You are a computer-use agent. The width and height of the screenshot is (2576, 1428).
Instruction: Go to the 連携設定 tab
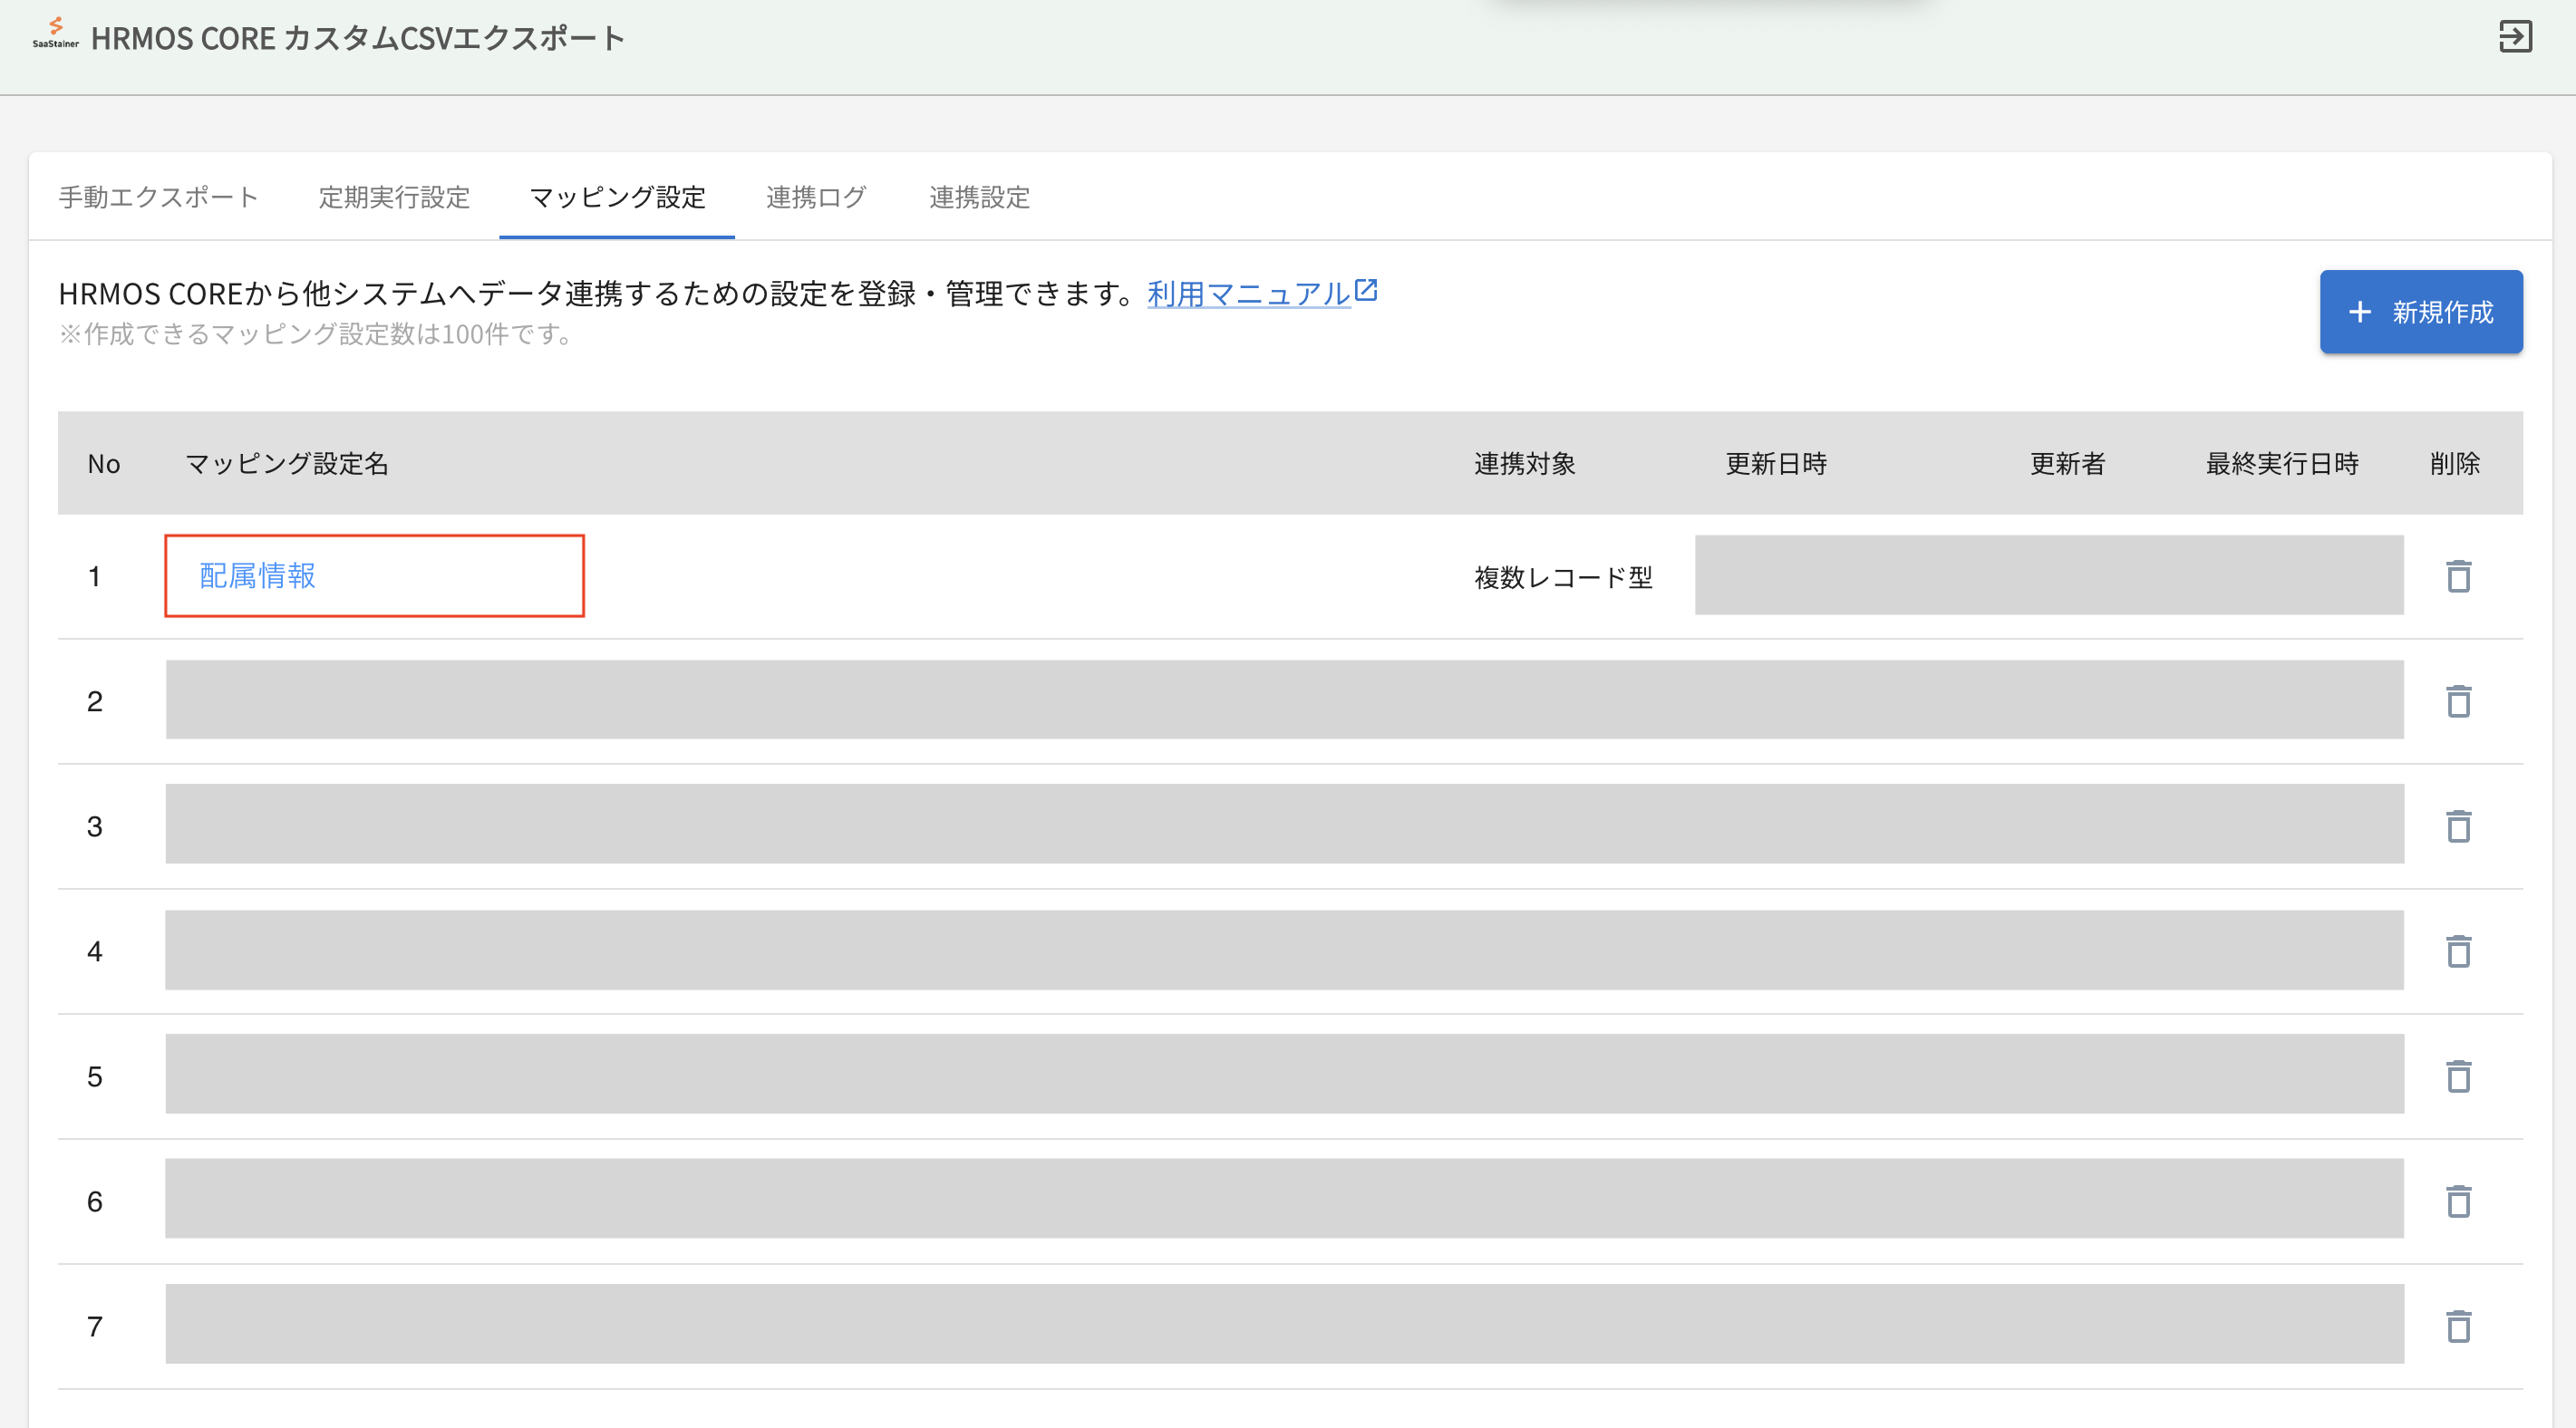(979, 197)
